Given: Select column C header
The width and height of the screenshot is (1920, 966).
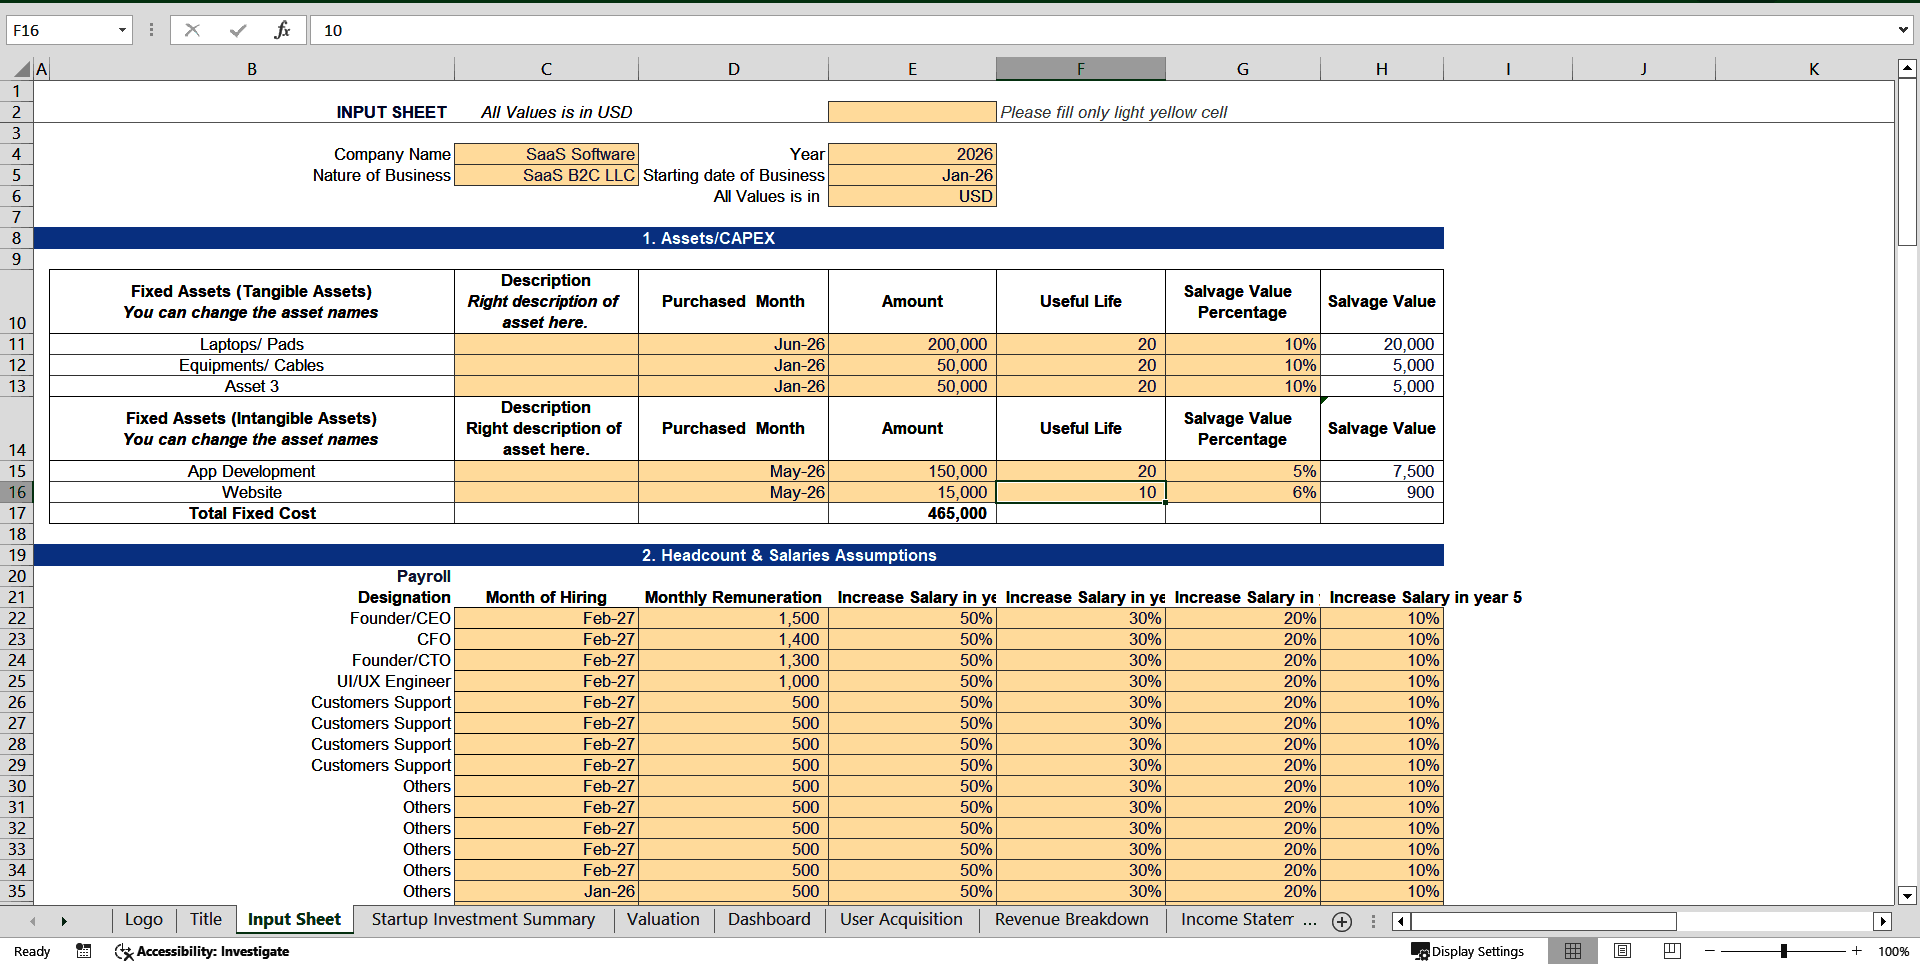Looking at the screenshot, I should tap(546, 69).
